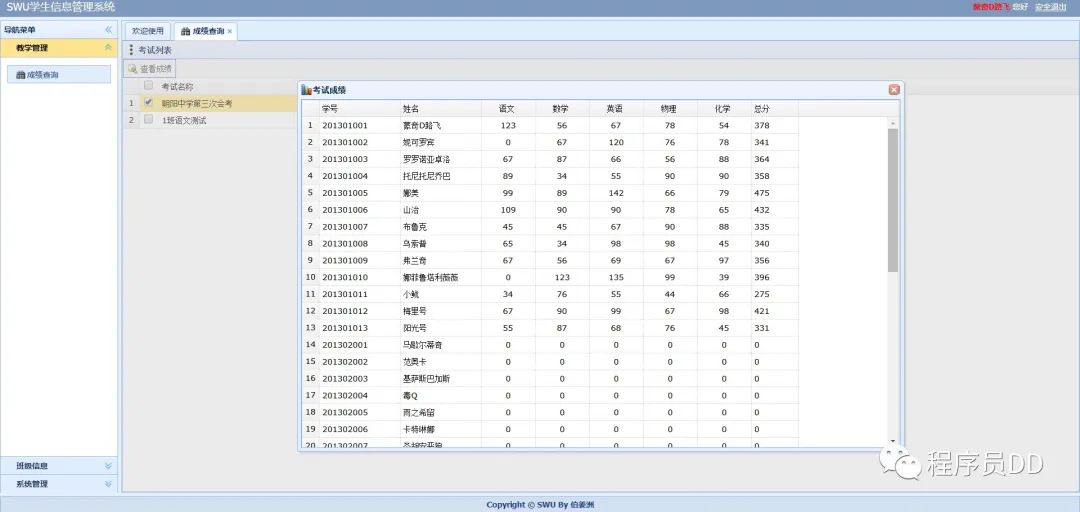Click the 考试成绩 dialog chart icon
The image size is (1080, 512).
coord(307,90)
